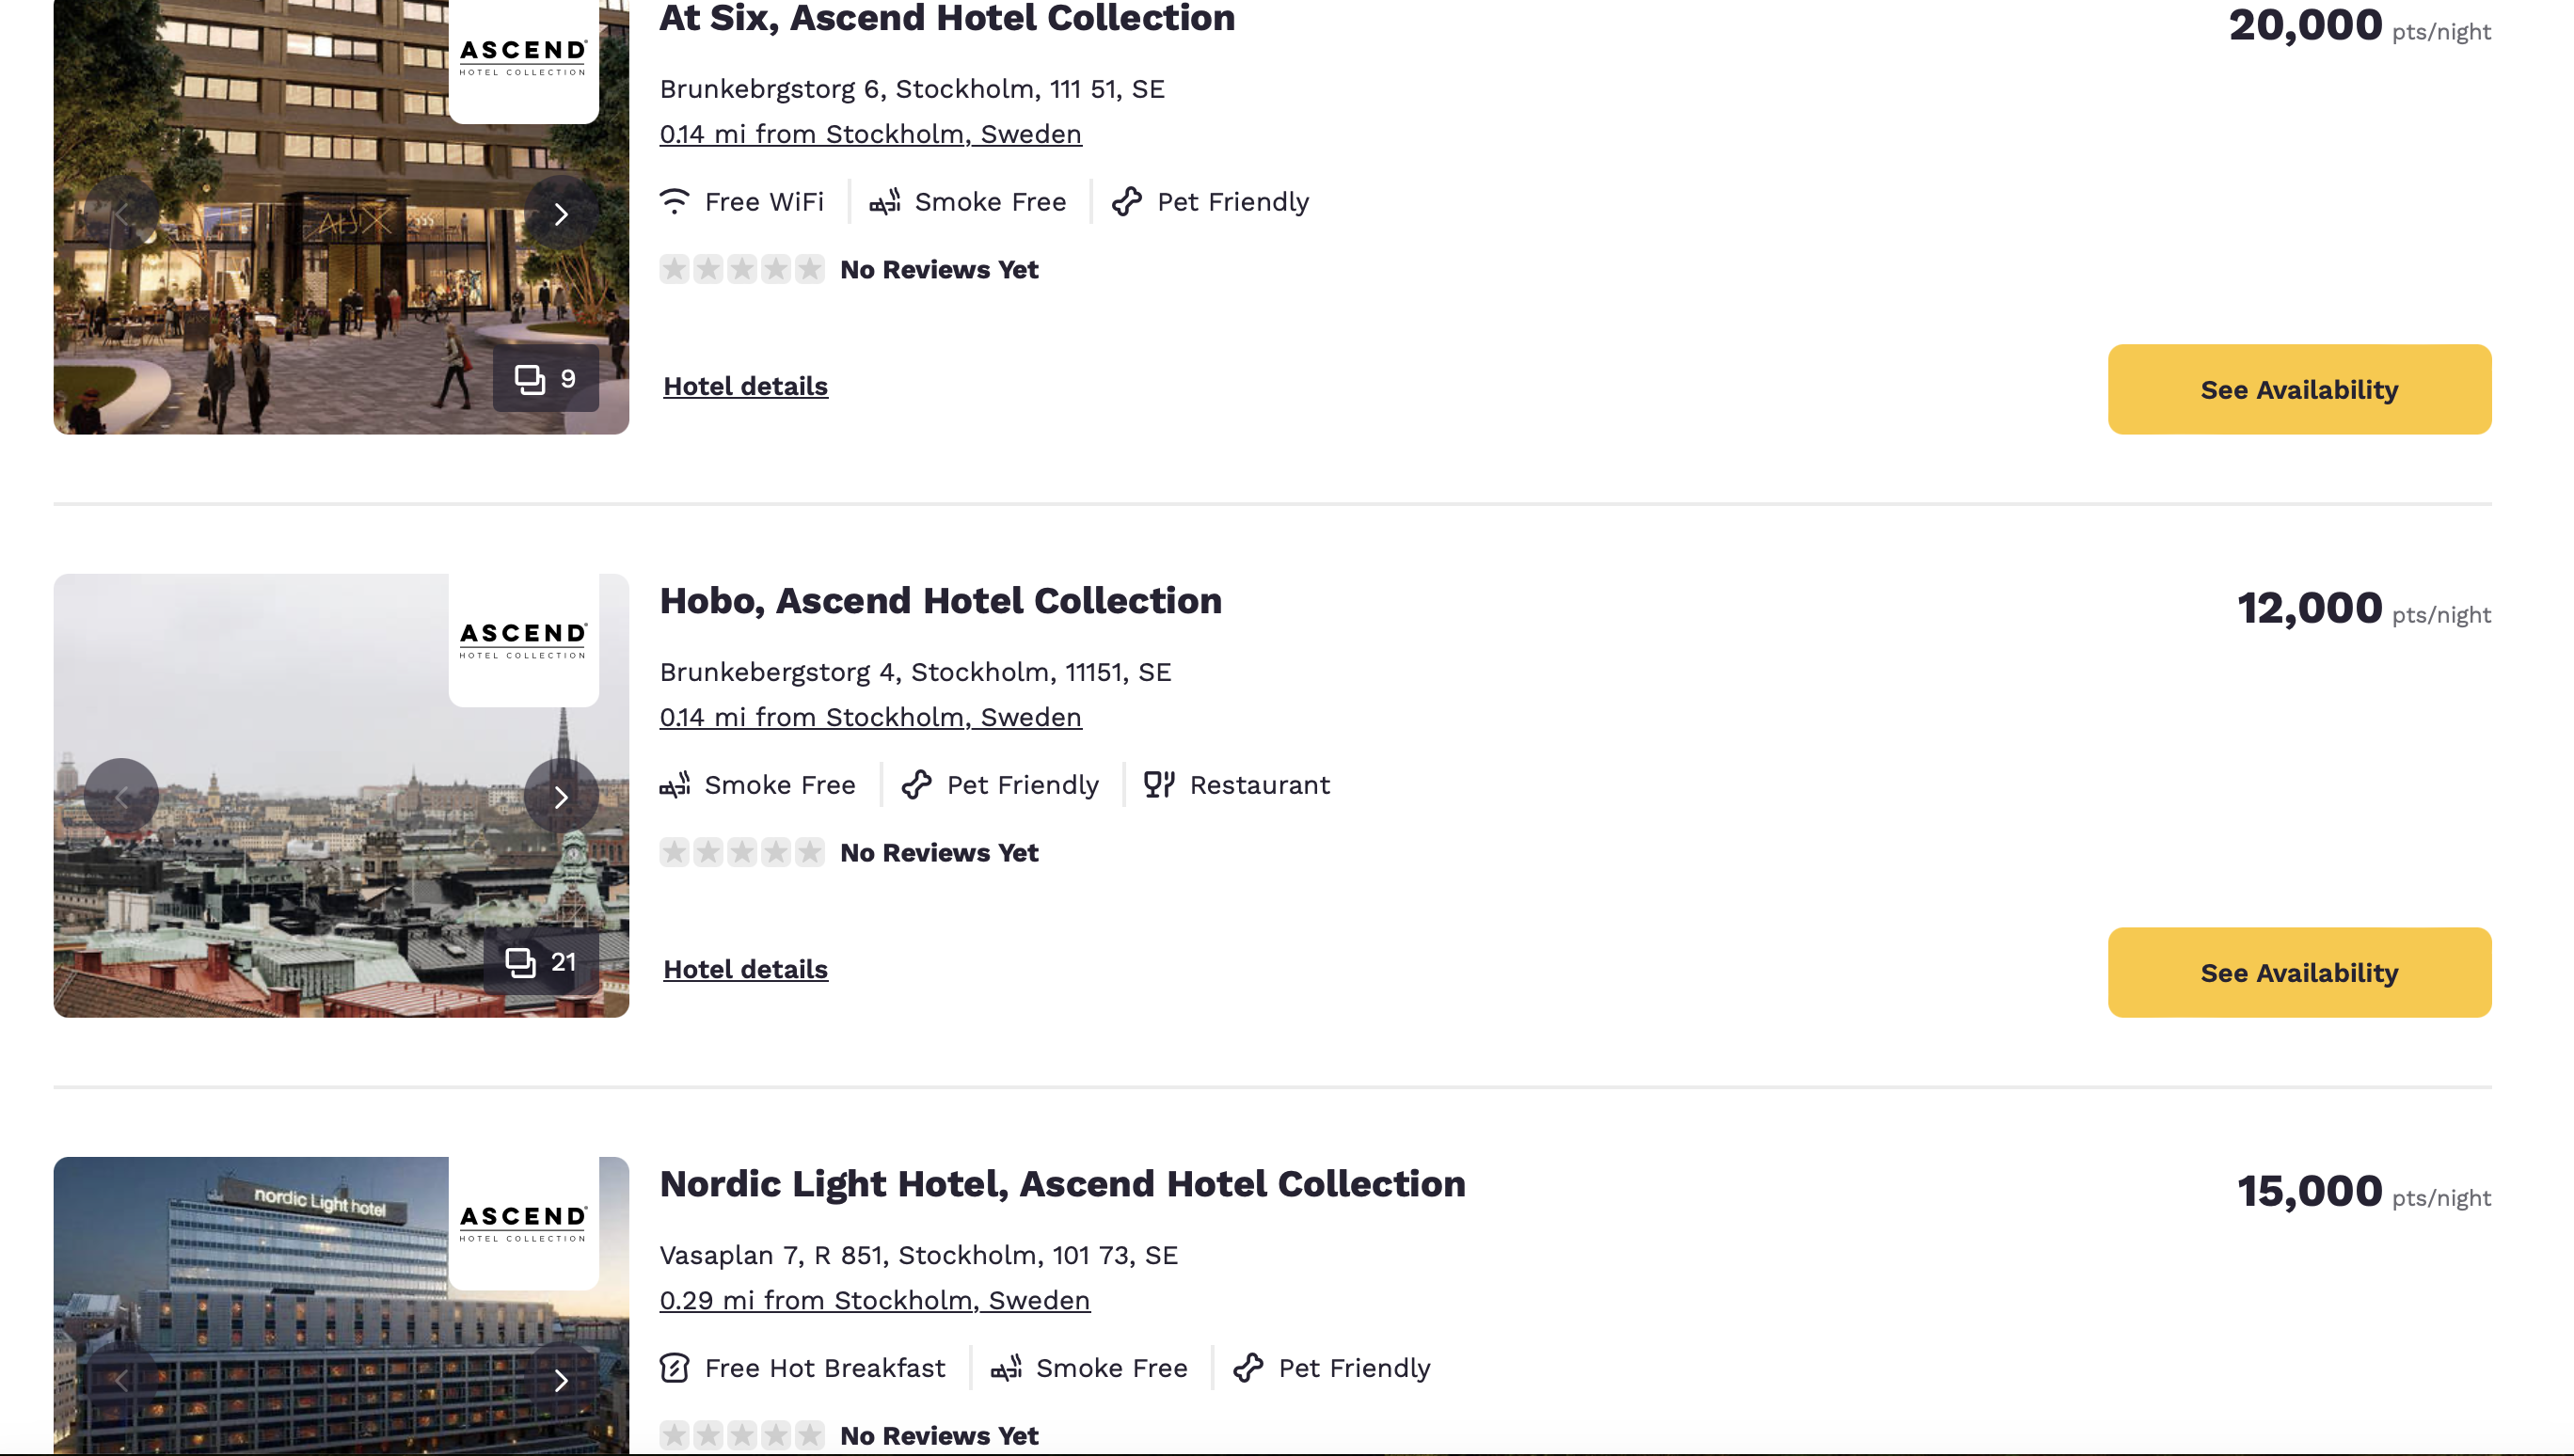Screen dimensions: 2574x1456
Task: Open Nordic Light Hotel title
Action: point(1062,1184)
